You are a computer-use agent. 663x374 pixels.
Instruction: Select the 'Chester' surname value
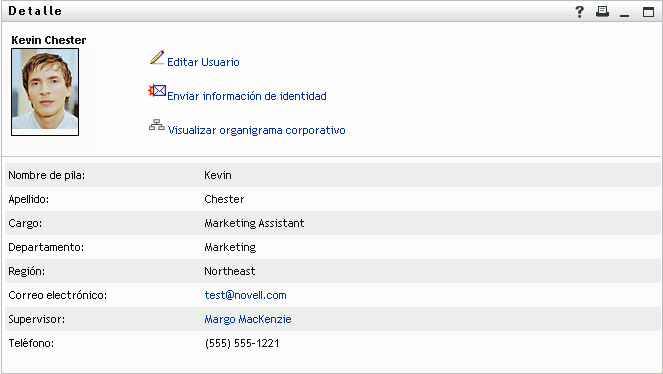(224, 199)
